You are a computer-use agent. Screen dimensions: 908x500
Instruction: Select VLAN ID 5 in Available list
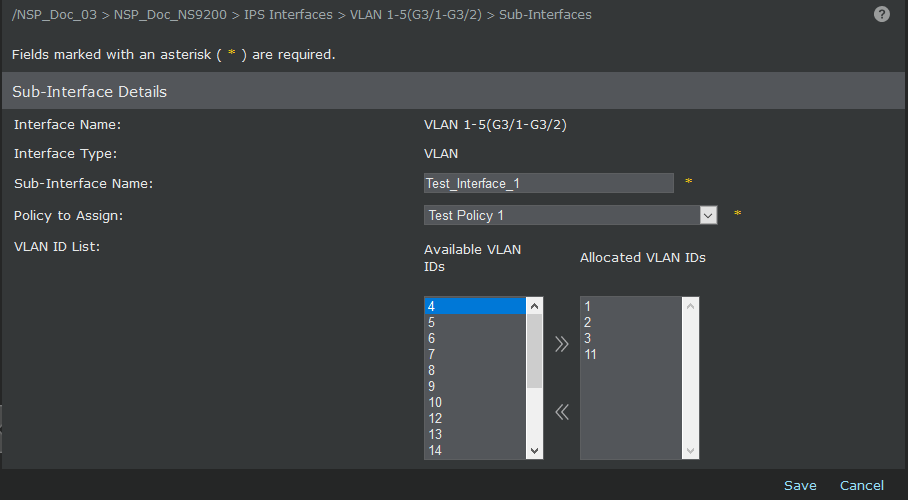point(475,322)
